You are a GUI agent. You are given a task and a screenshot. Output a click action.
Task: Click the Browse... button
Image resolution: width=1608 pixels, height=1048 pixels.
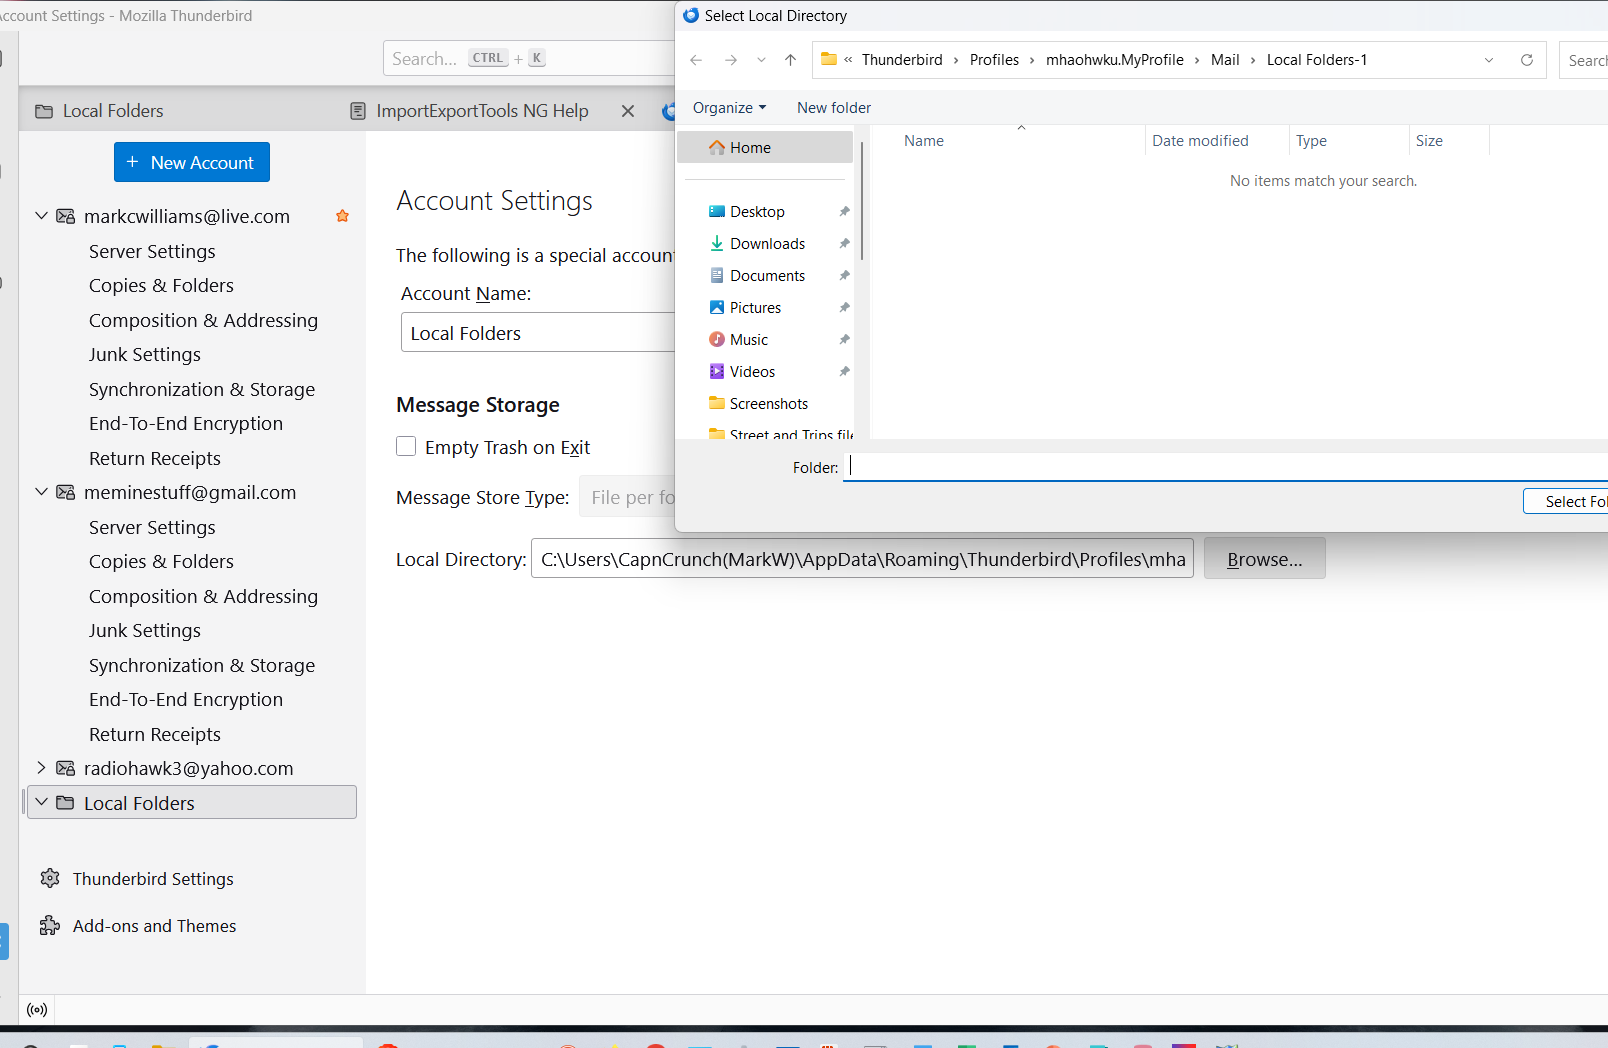[x=1264, y=559]
